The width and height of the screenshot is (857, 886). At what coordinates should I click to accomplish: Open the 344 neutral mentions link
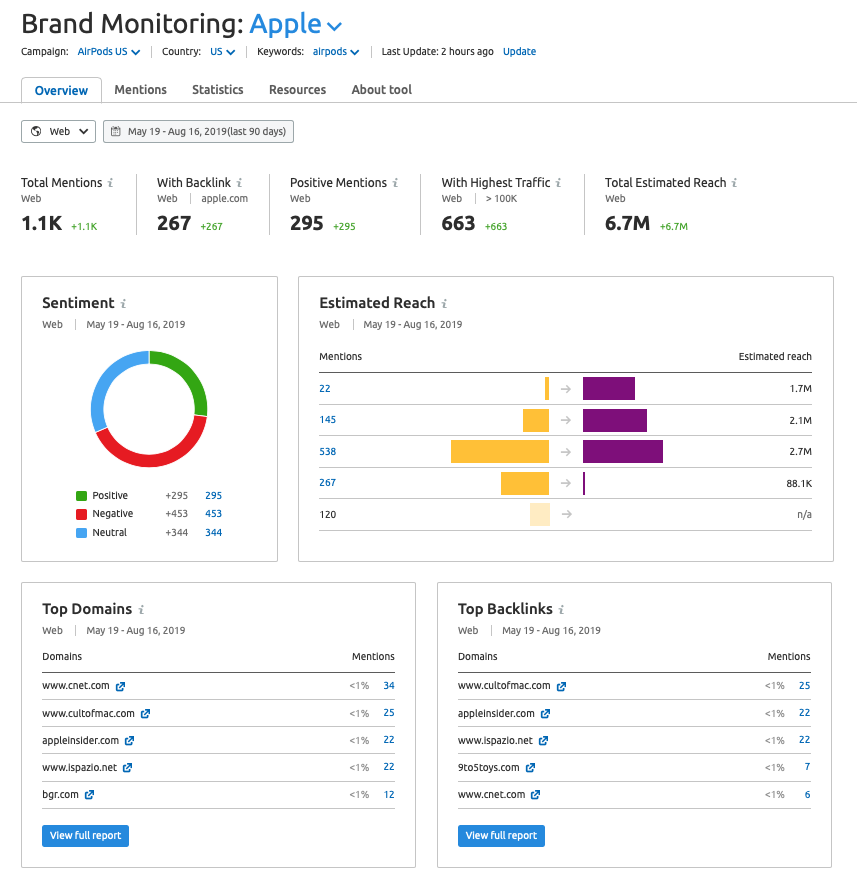[x=214, y=532]
